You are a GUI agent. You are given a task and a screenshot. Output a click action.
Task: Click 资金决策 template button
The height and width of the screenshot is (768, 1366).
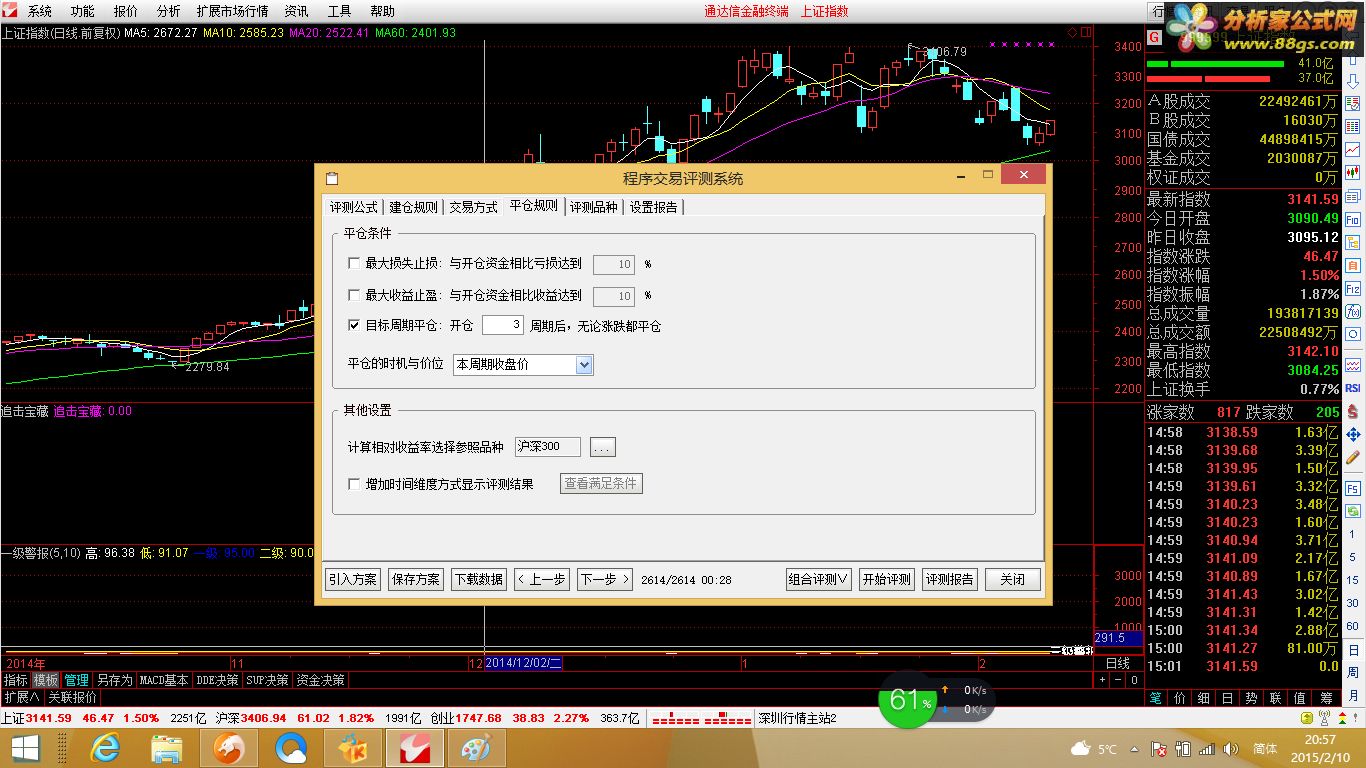pyautogui.click(x=320, y=680)
